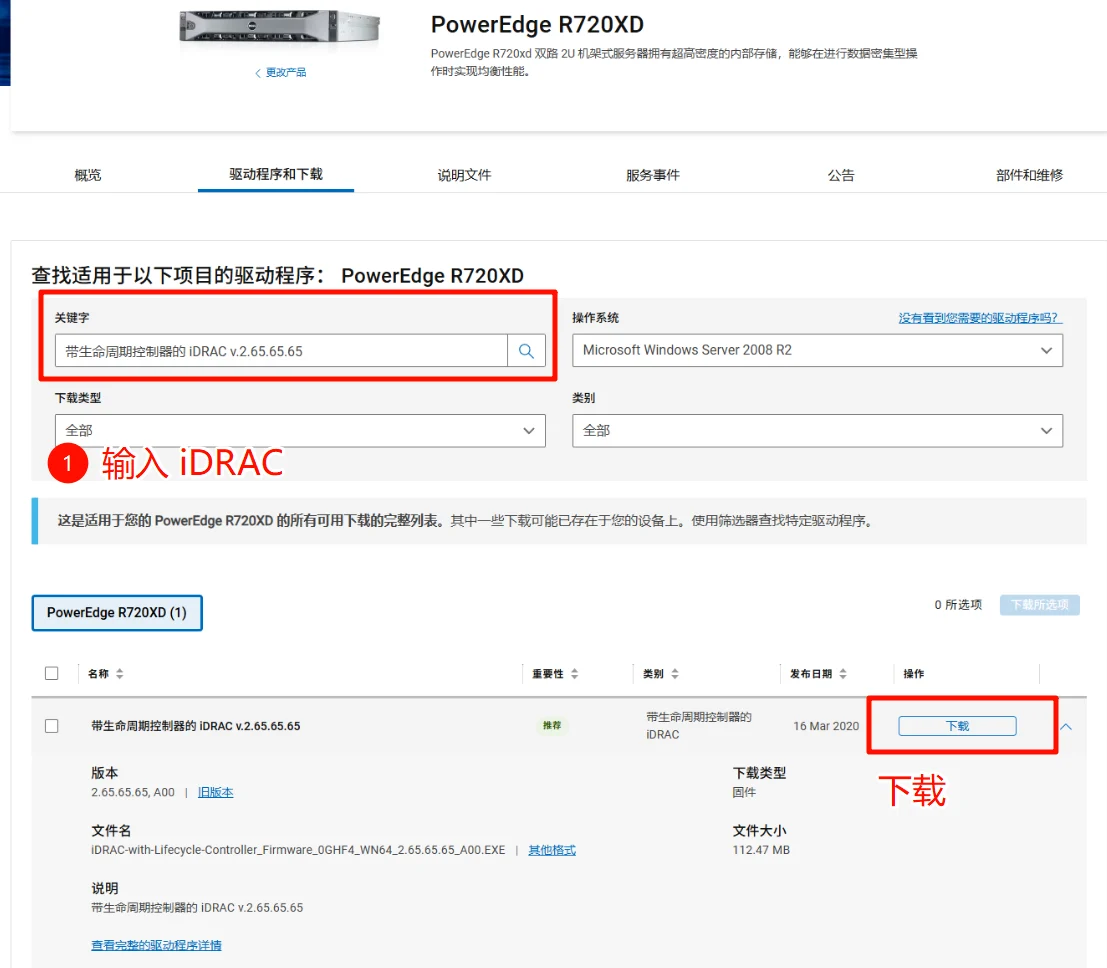Select the 驱动程序和下载 tab
This screenshot has height=968, width=1107.
point(276,174)
